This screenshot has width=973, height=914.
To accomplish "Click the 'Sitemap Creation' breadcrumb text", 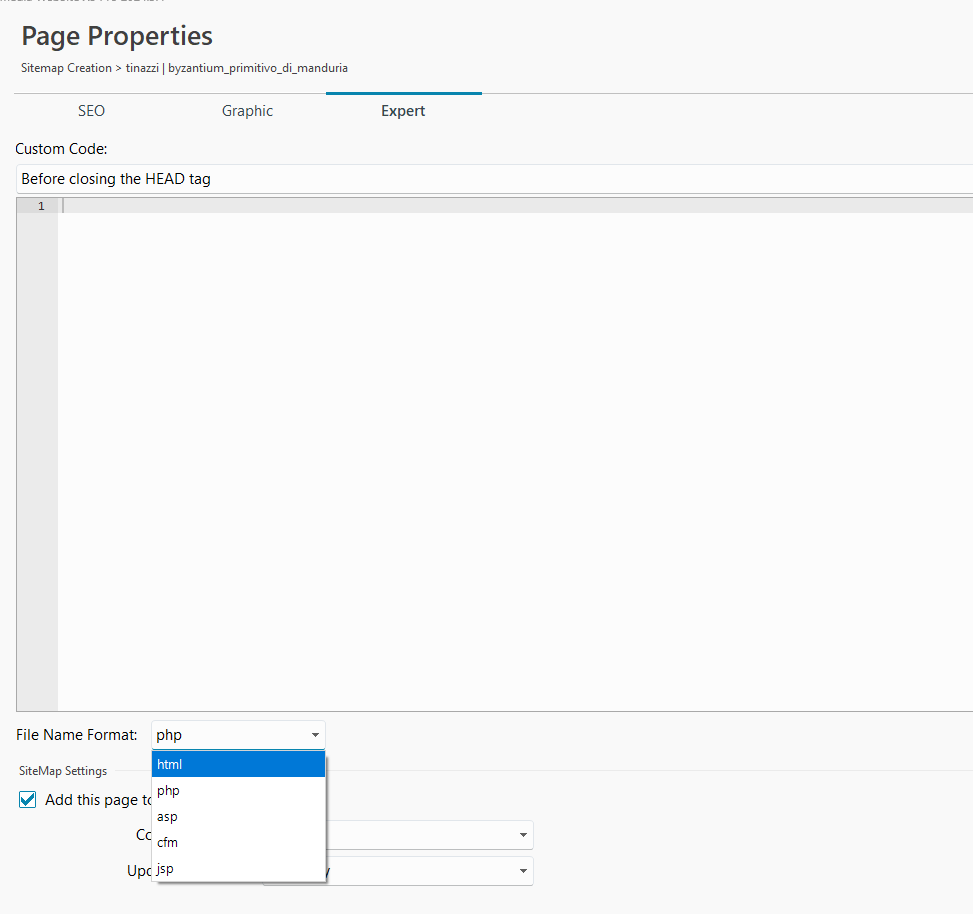I will (x=66, y=68).
